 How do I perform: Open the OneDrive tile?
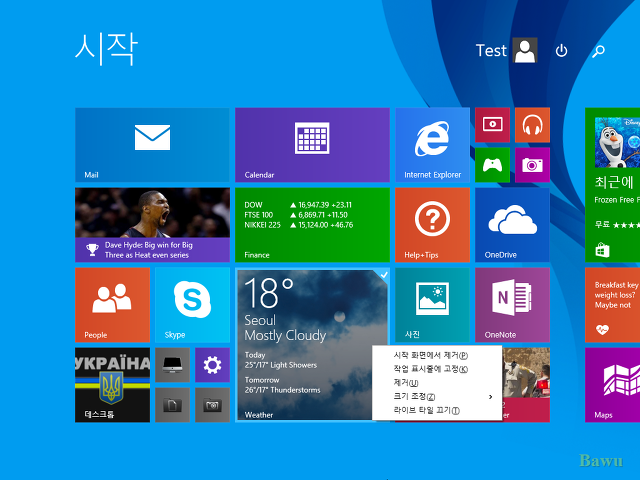click(512, 224)
